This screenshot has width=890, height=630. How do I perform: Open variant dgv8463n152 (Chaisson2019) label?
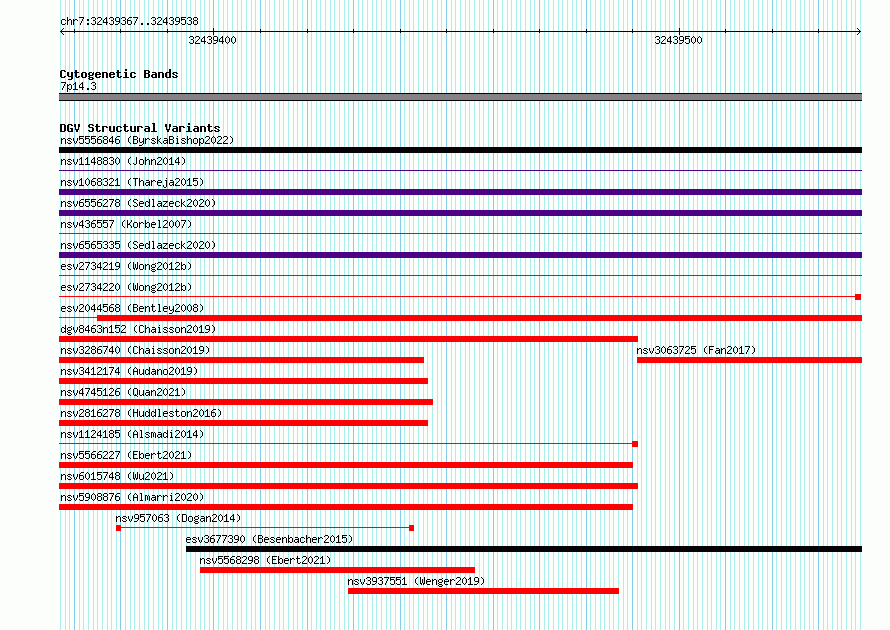click(138, 329)
